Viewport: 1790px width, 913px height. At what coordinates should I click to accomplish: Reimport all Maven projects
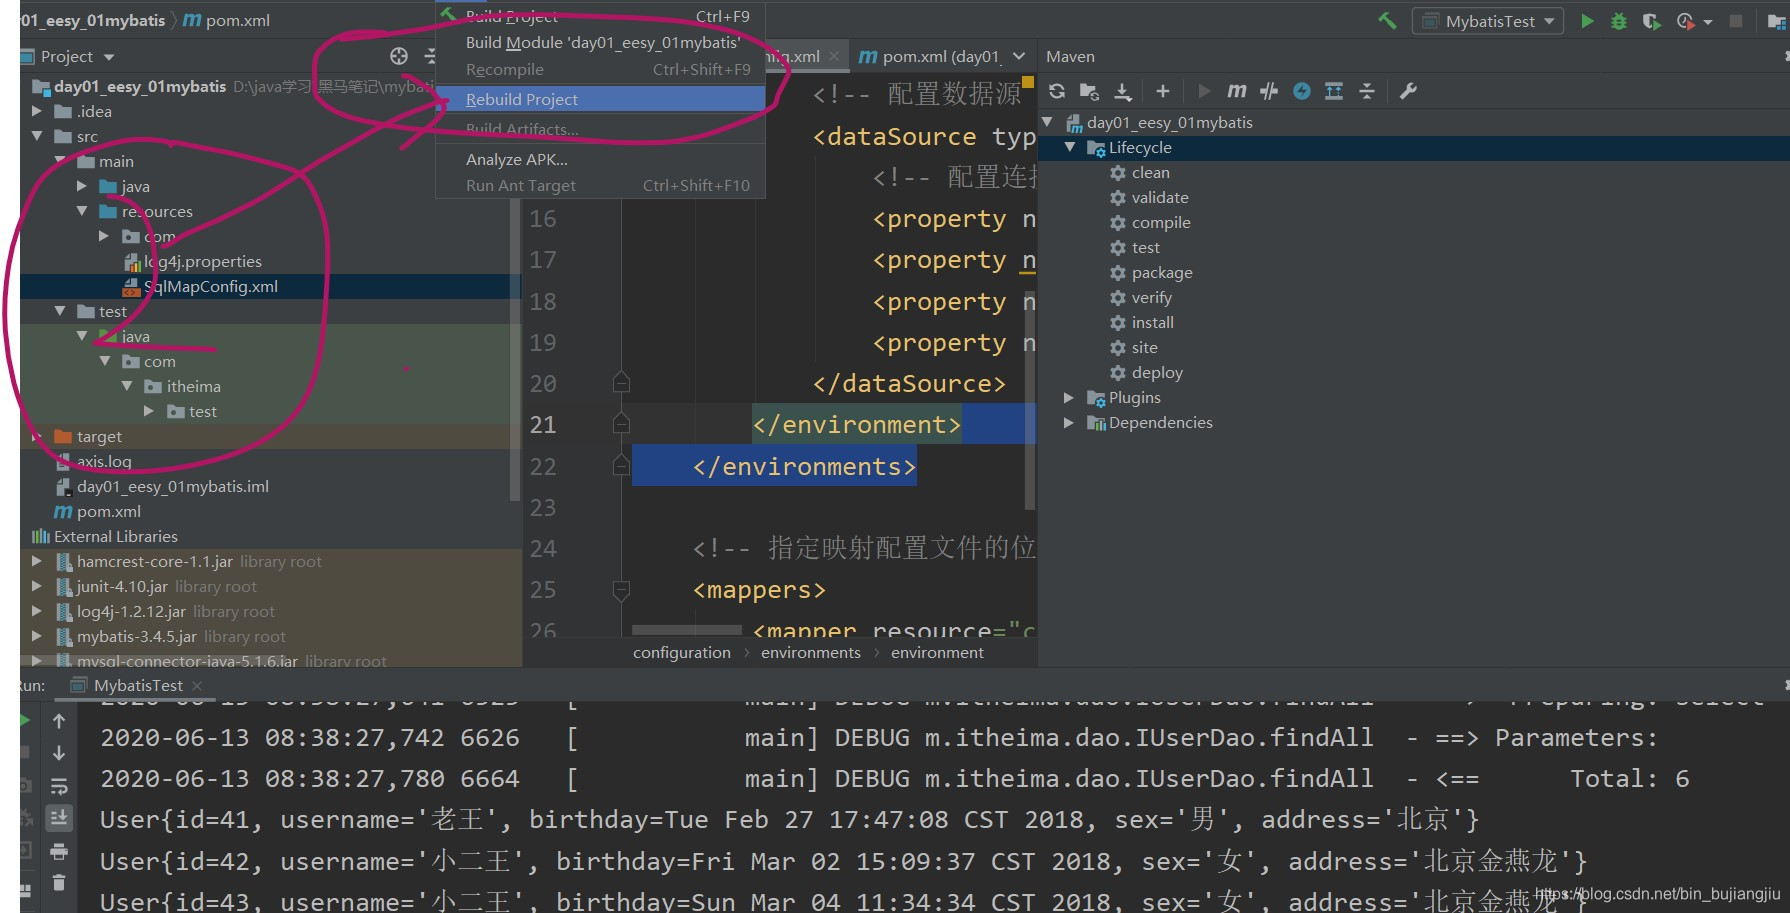[1057, 91]
